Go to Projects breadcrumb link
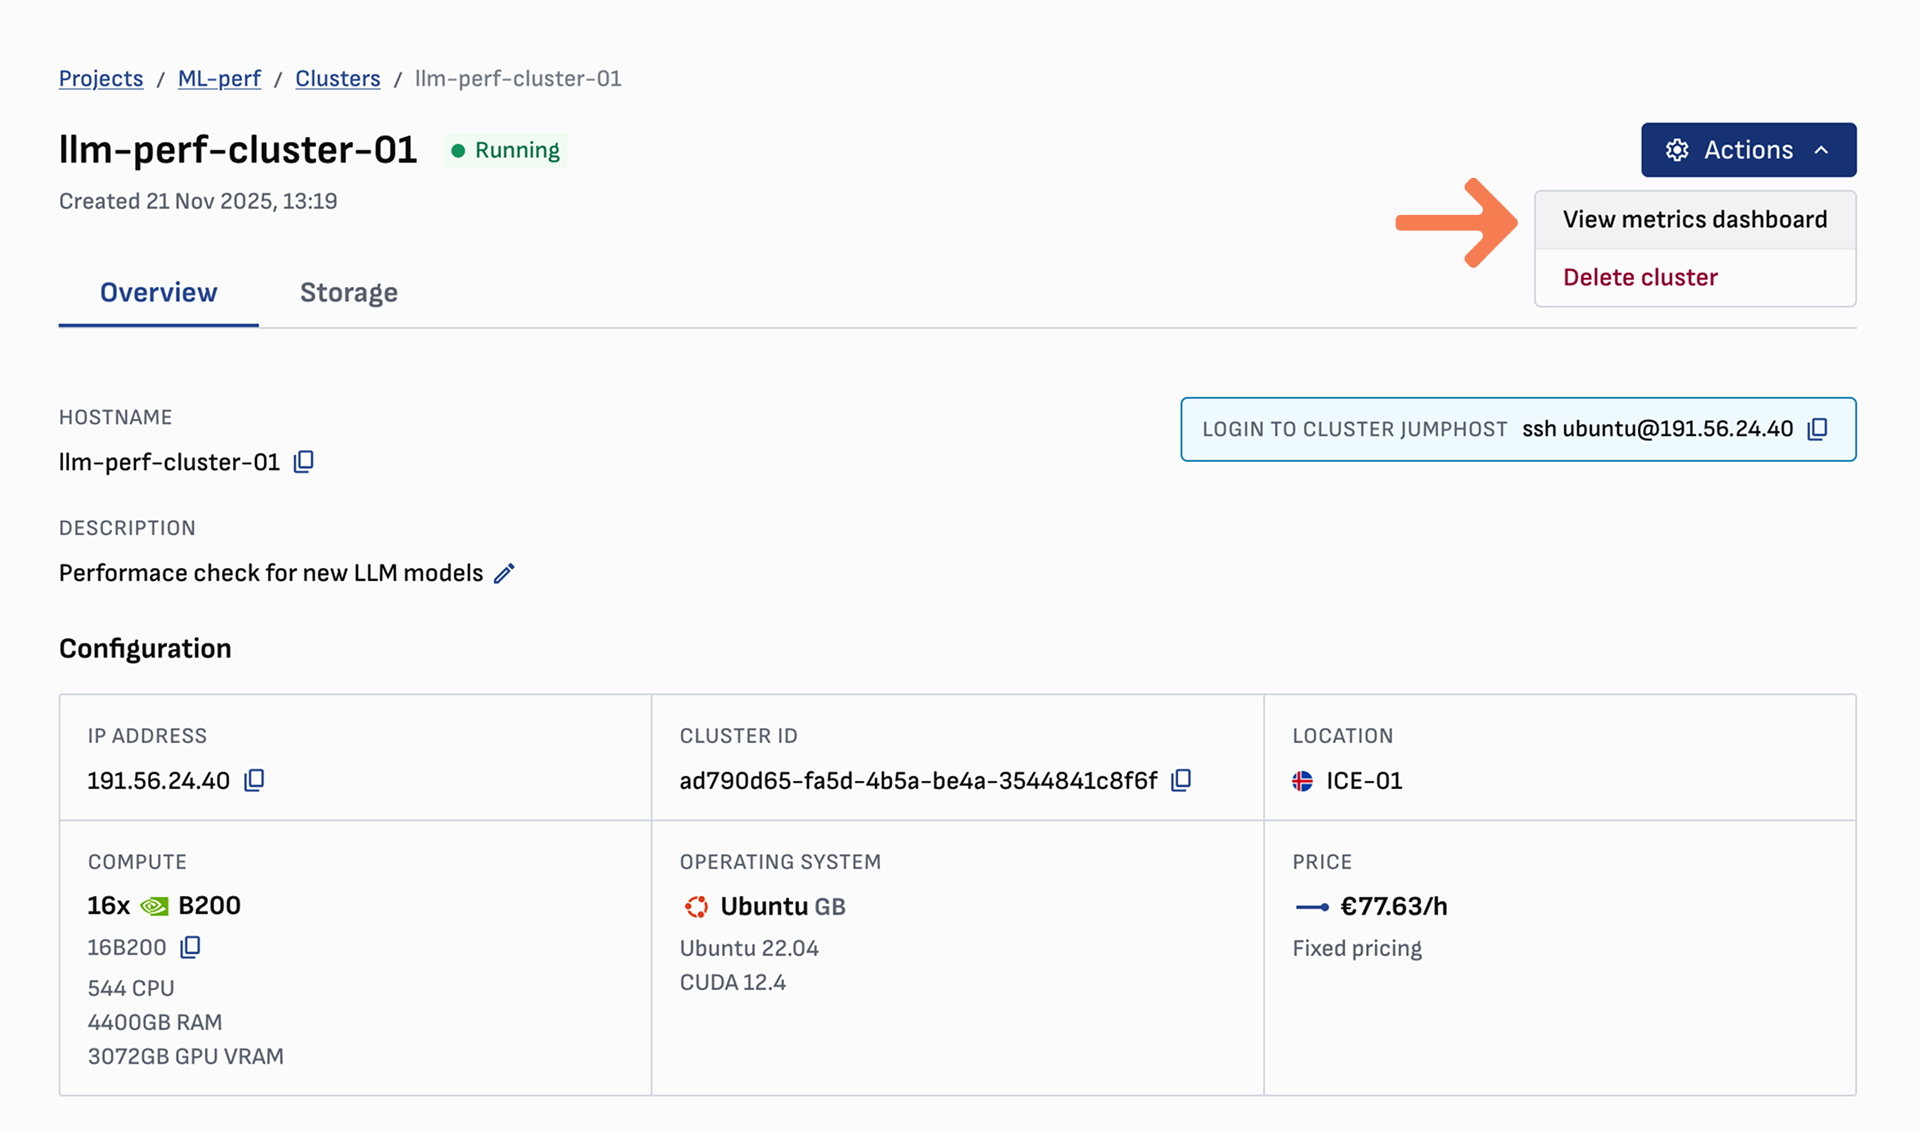 coord(101,79)
